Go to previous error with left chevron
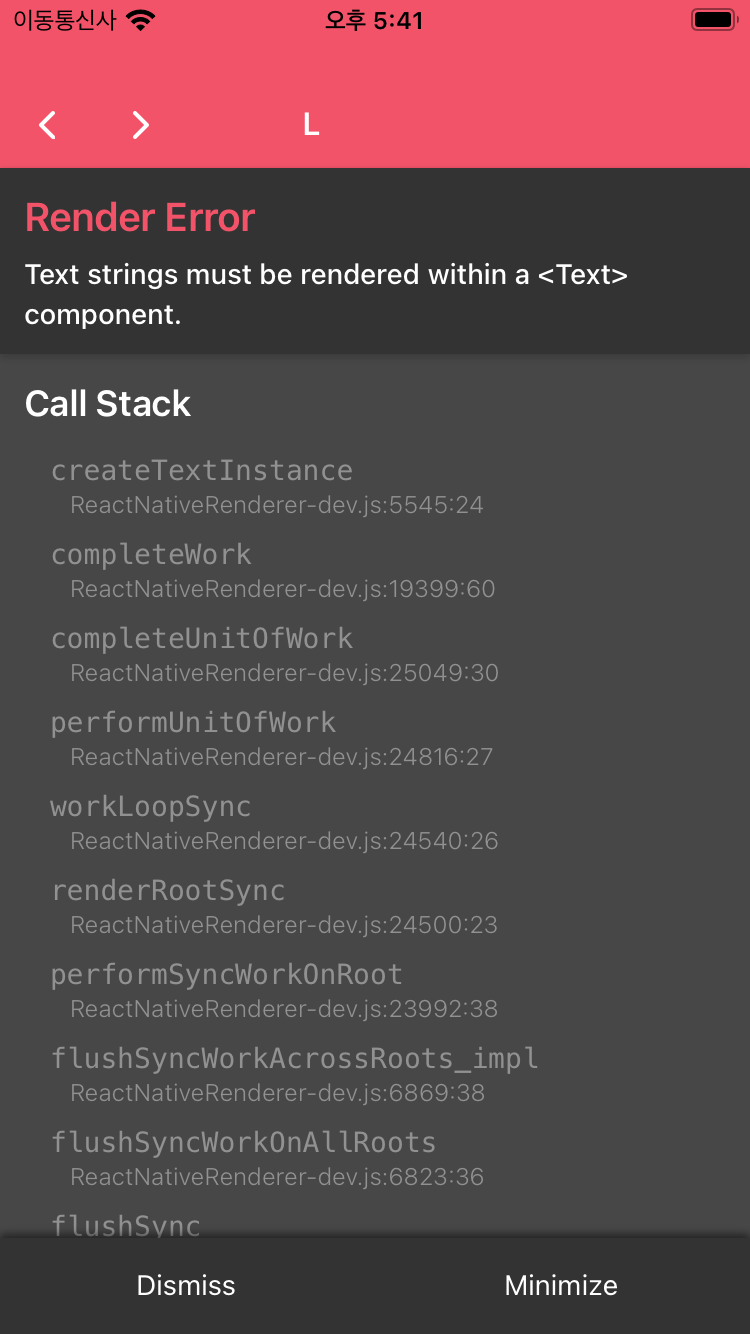This screenshot has width=750, height=1334. coord(47,125)
